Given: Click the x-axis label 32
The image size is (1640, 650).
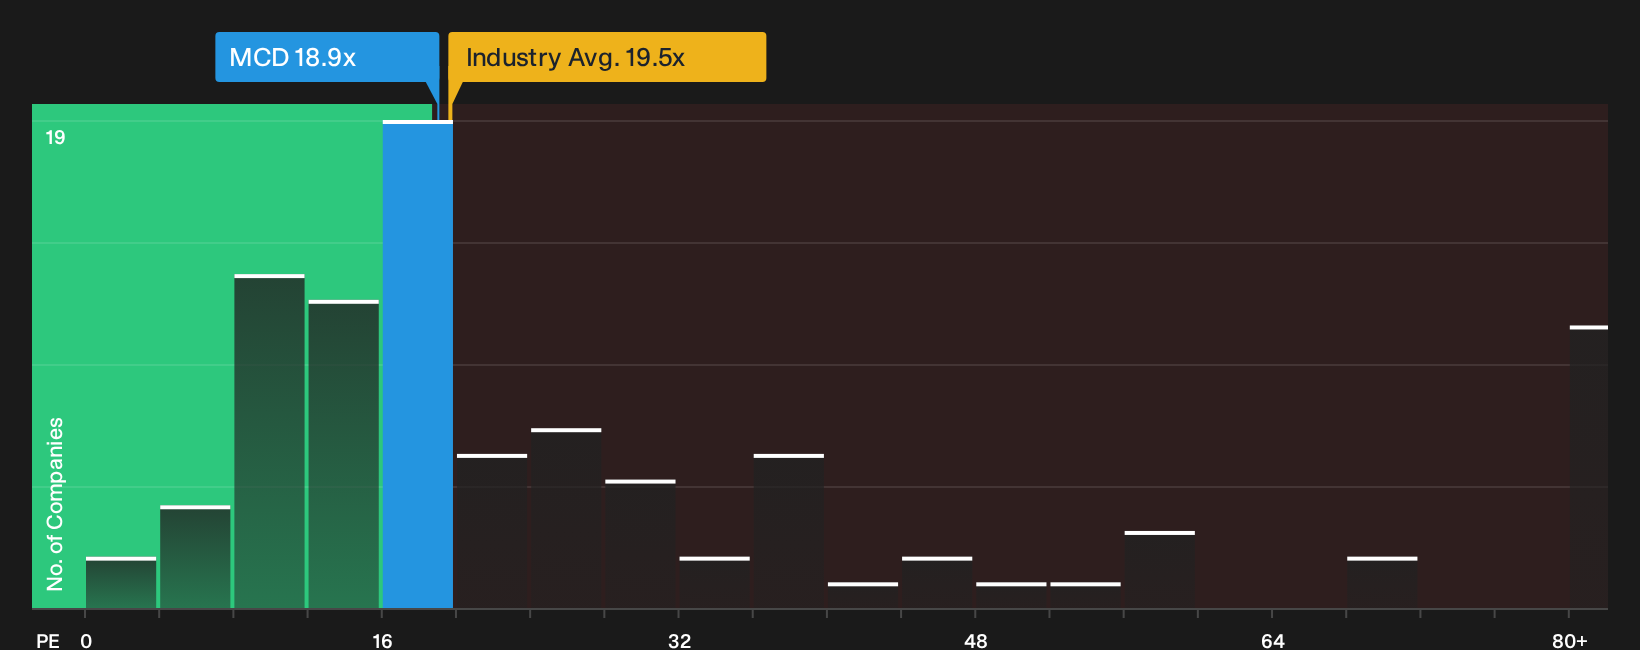Looking at the screenshot, I should click(679, 640).
